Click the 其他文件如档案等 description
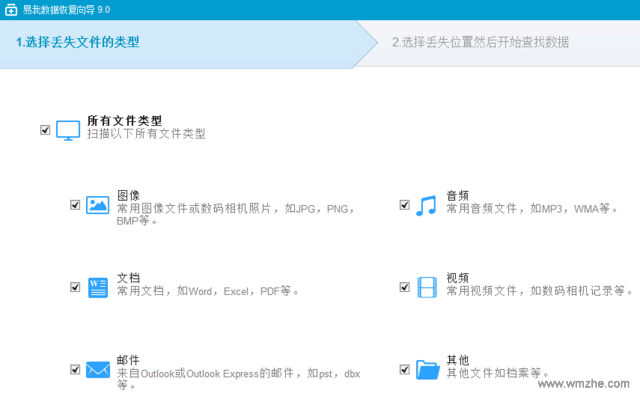Screen dimensions: 640x402 click(498, 373)
